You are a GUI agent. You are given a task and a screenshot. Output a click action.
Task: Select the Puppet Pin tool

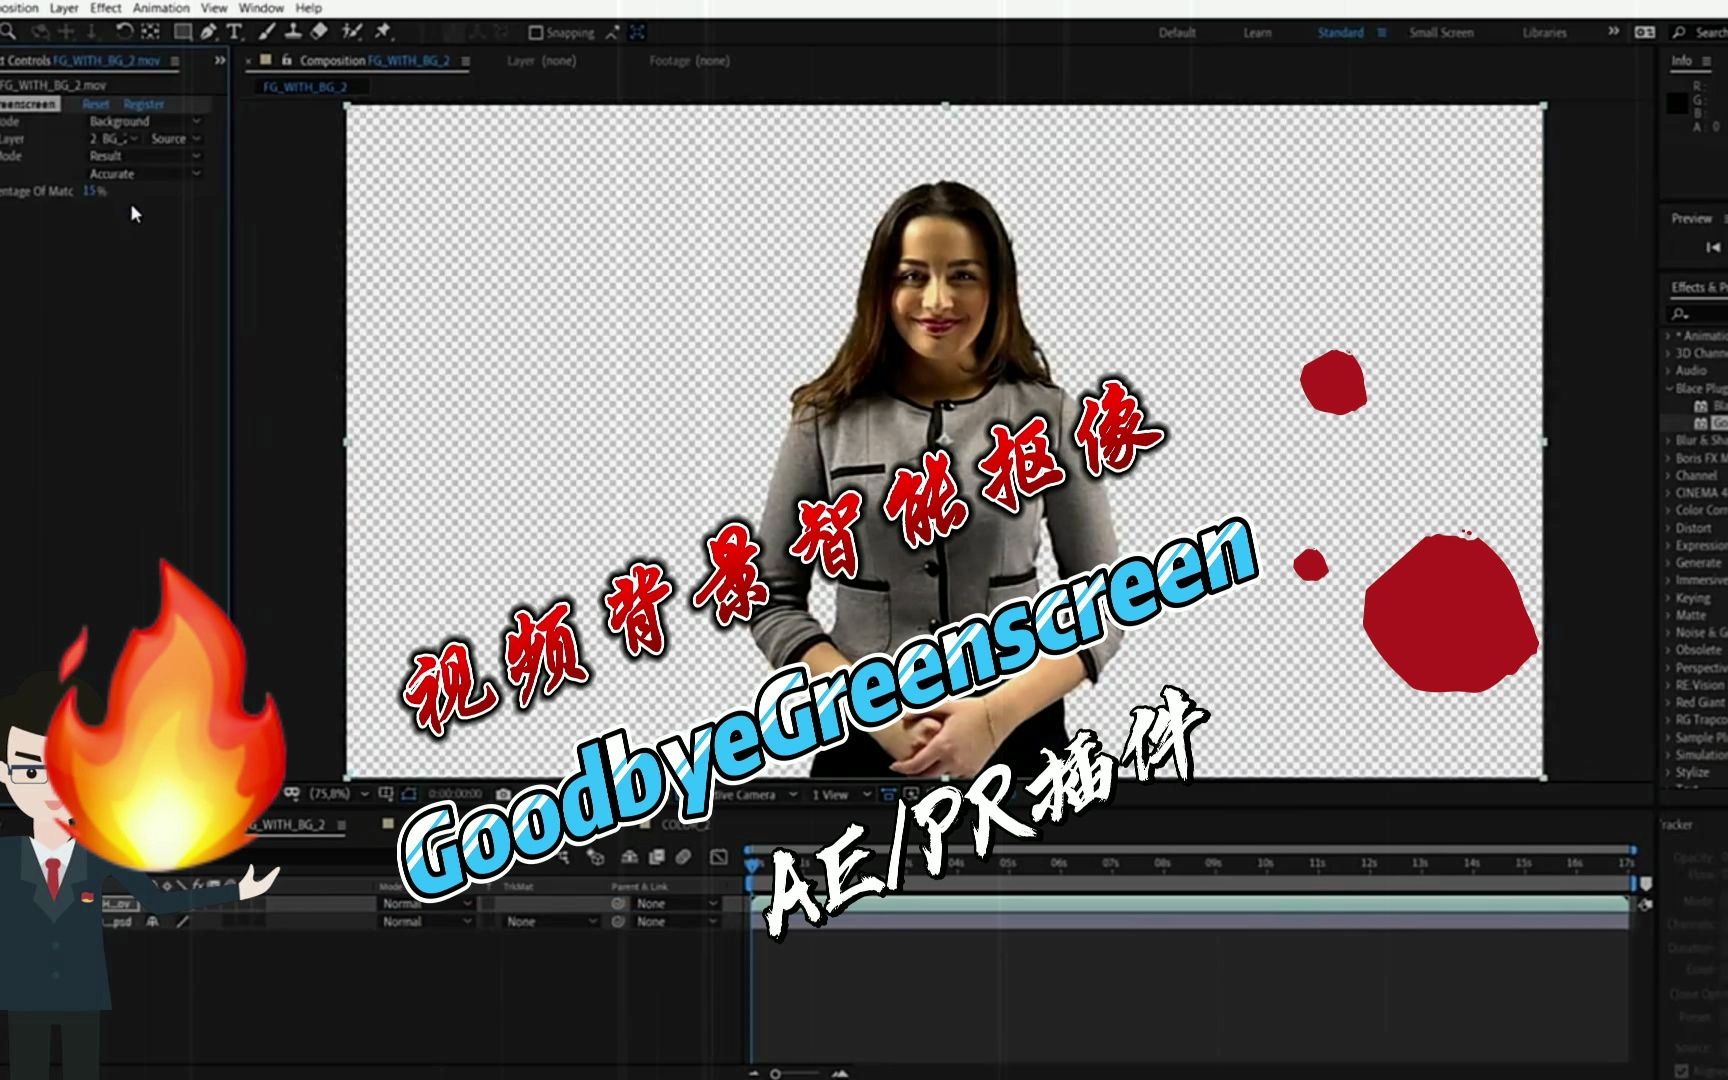pyautogui.click(x=382, y=32)
